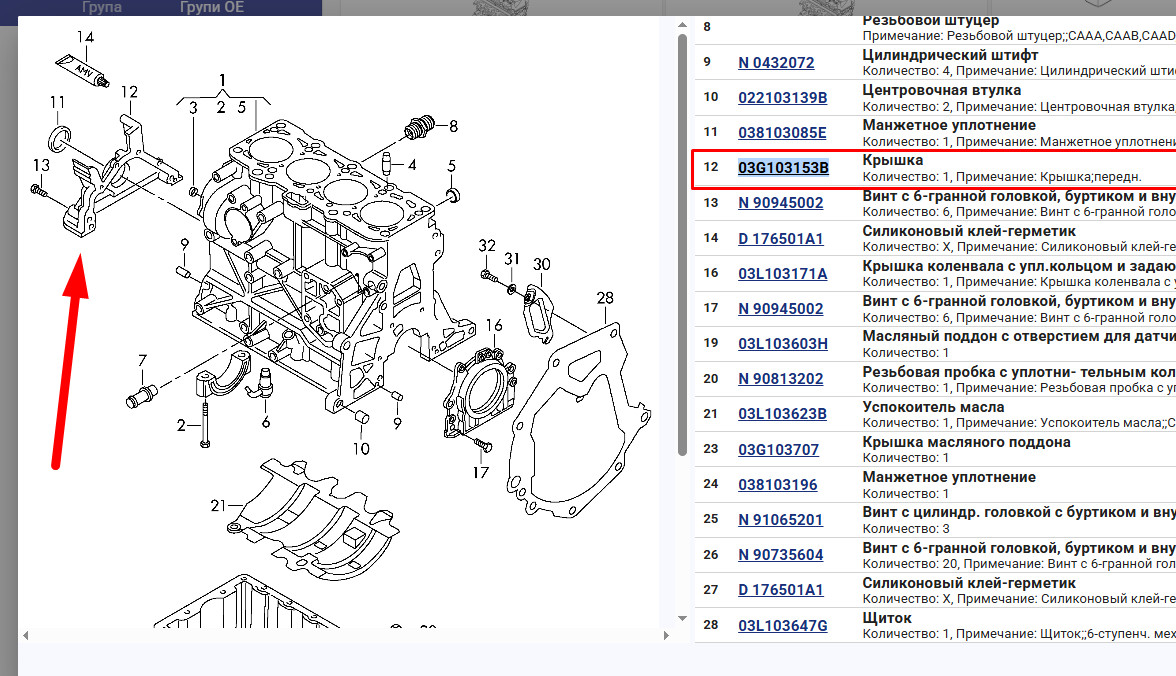
Task: Click the parts list vertical scrollbar thumb
Action: (x=683, y=240)
